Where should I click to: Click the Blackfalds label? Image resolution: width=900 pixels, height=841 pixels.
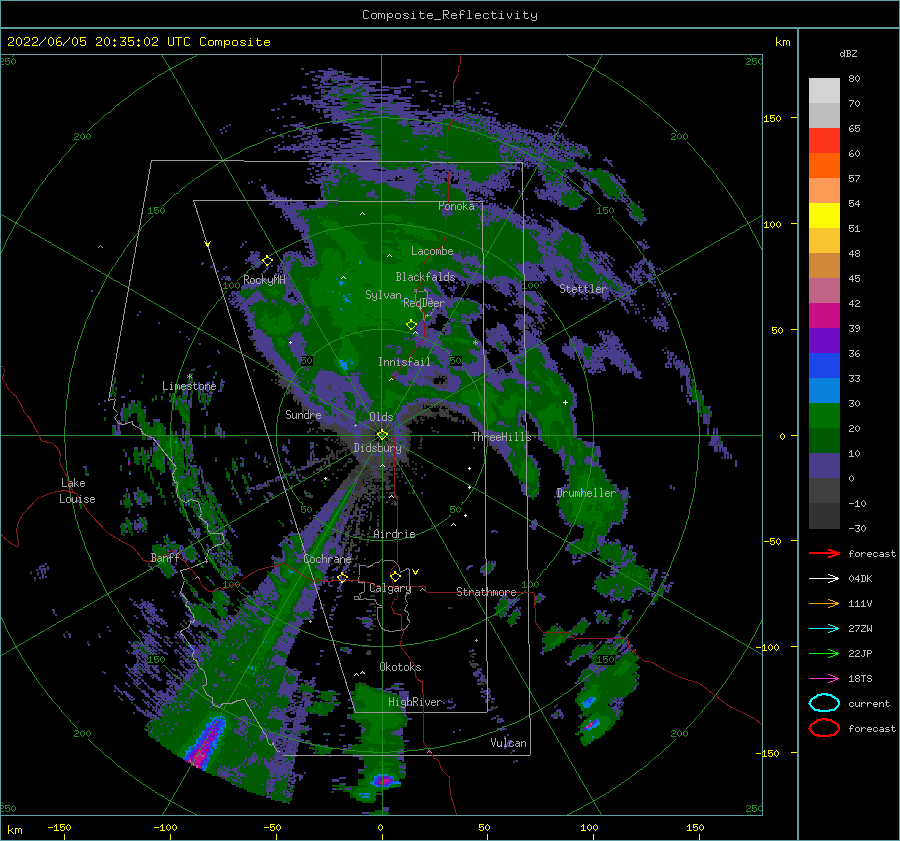pyautogui.click(x=425, y=277)
